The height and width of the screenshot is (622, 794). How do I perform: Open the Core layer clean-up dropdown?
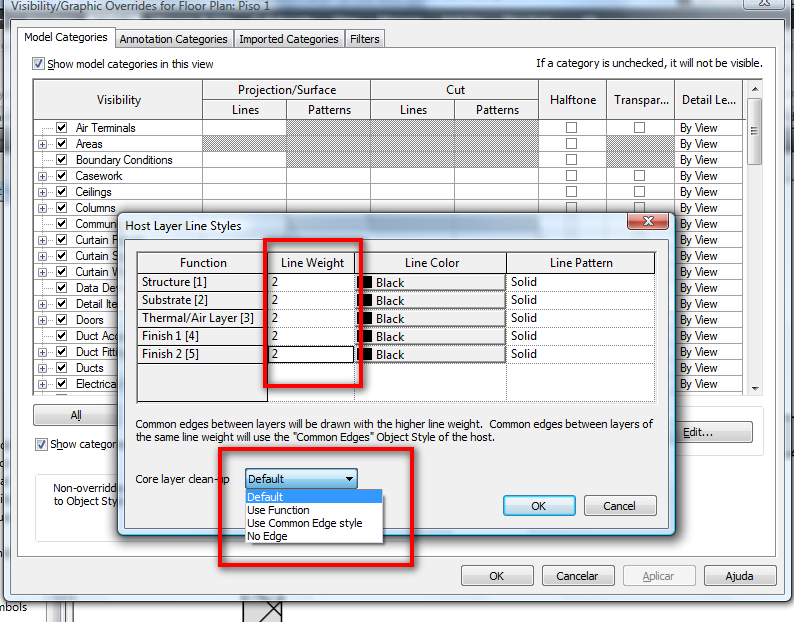pyautogui.click(x=301, y=479)
